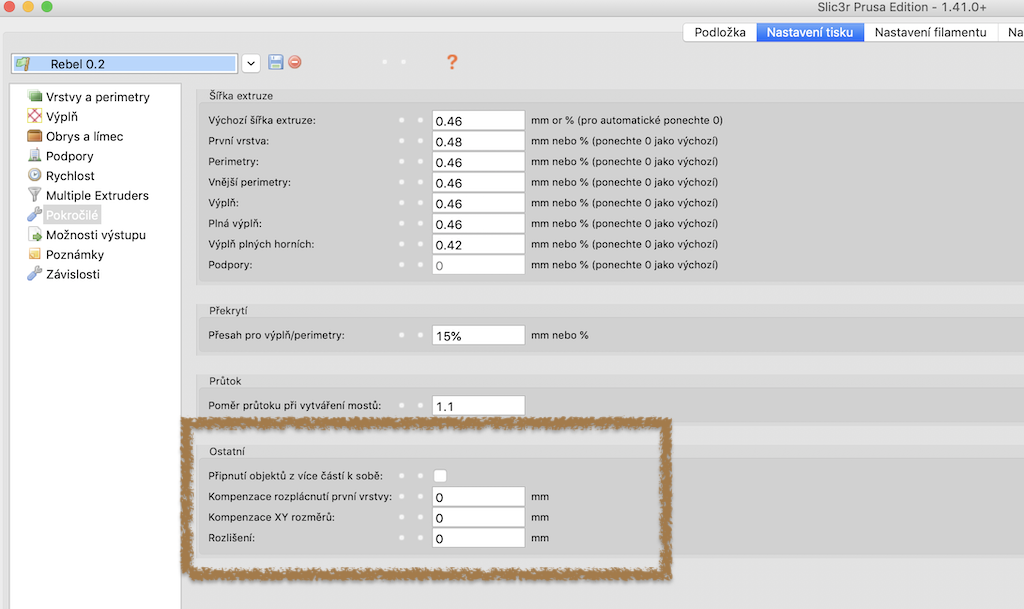Open Rychlost speed settings
Viewport: 1024px width, 609px height.
[70, 176]
